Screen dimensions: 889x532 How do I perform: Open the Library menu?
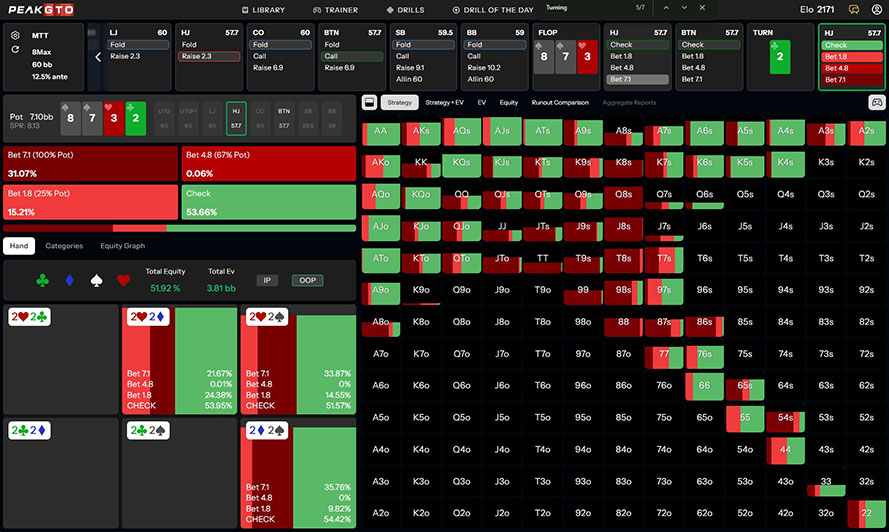263,10
